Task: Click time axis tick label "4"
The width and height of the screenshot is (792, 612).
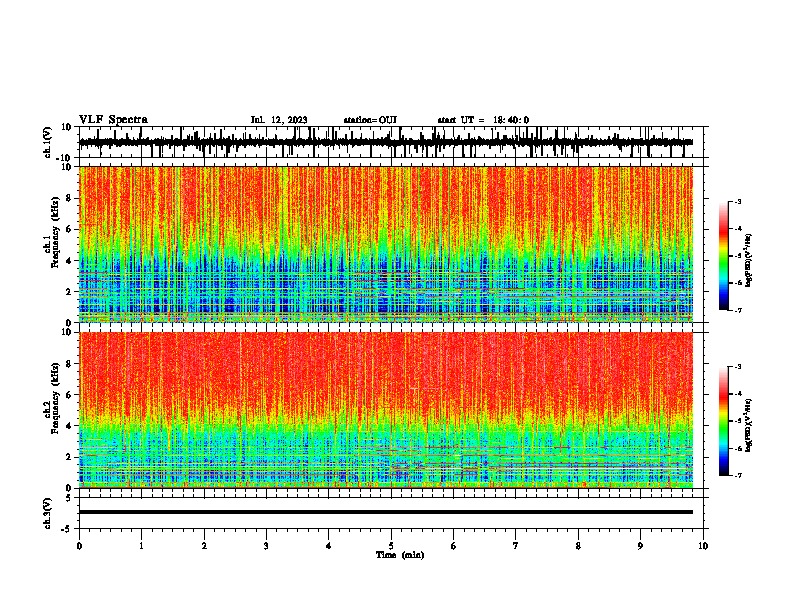Action: (x=329, y=546)
